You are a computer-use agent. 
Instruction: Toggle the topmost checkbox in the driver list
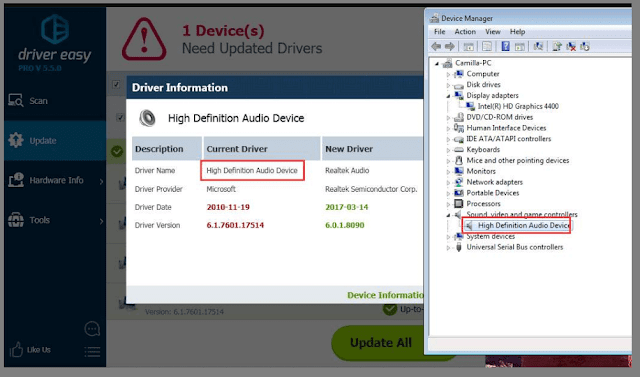(116, 84)
